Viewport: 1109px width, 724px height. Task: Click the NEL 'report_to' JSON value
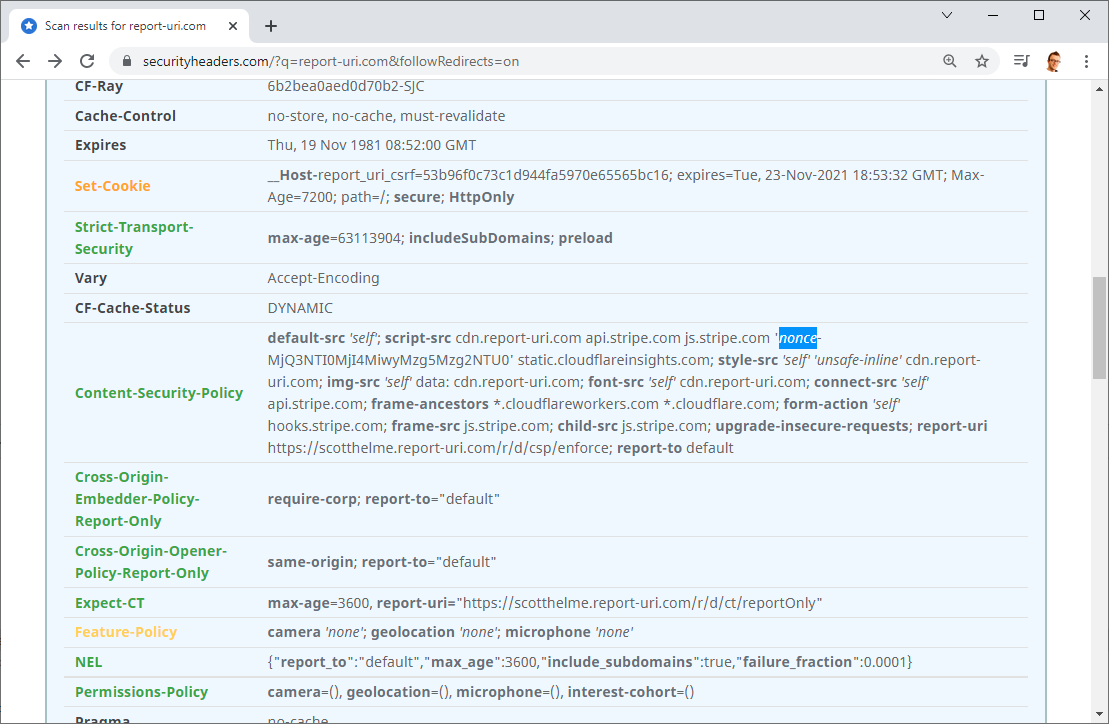coord(313,662)
